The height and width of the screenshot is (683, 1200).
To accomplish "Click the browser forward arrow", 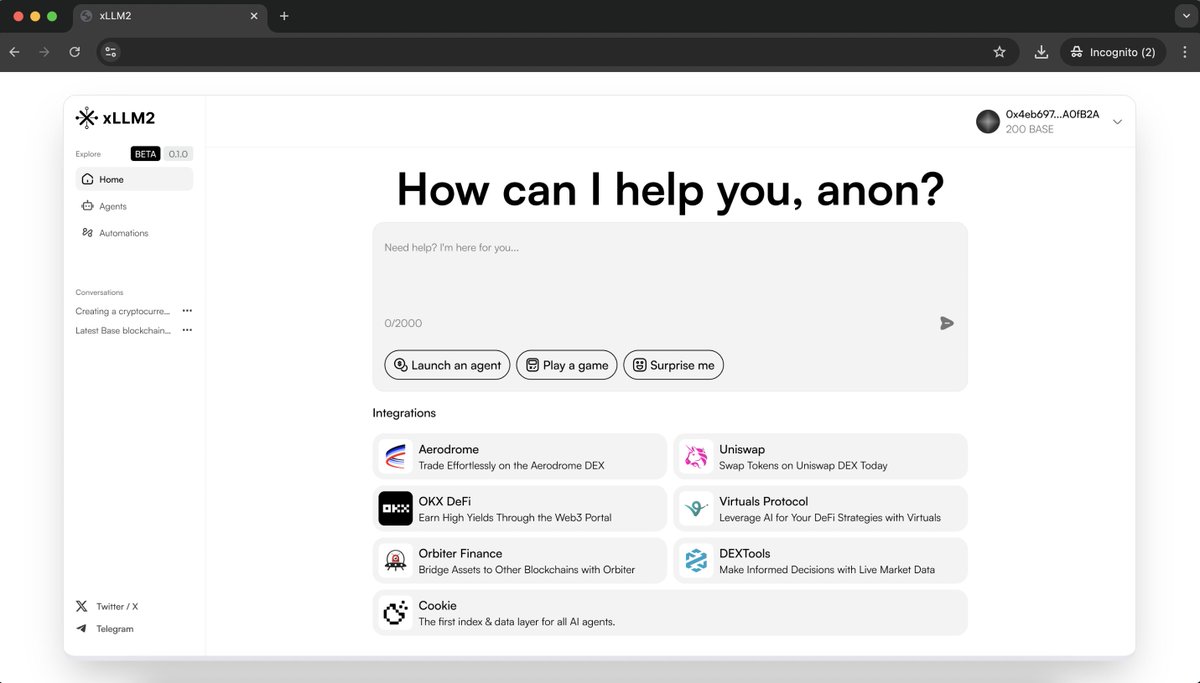I will click(44, 52).
